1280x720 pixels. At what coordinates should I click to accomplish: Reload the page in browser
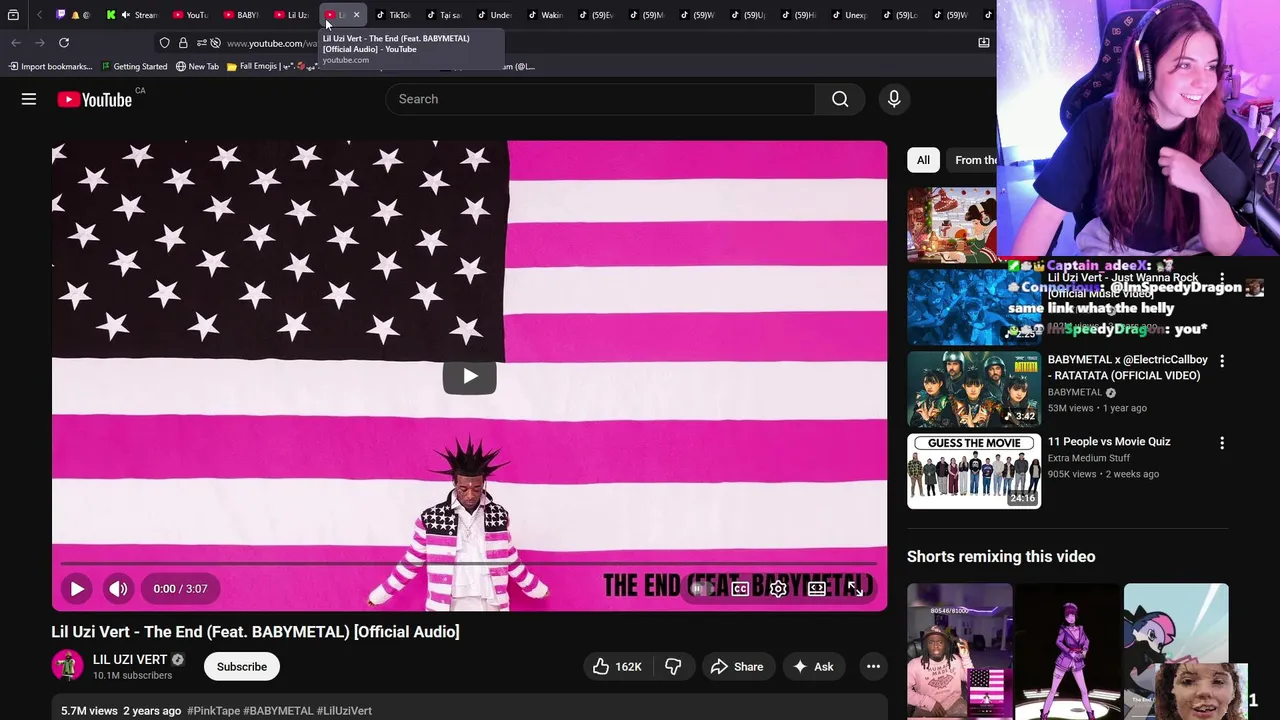tap(64, 43)
